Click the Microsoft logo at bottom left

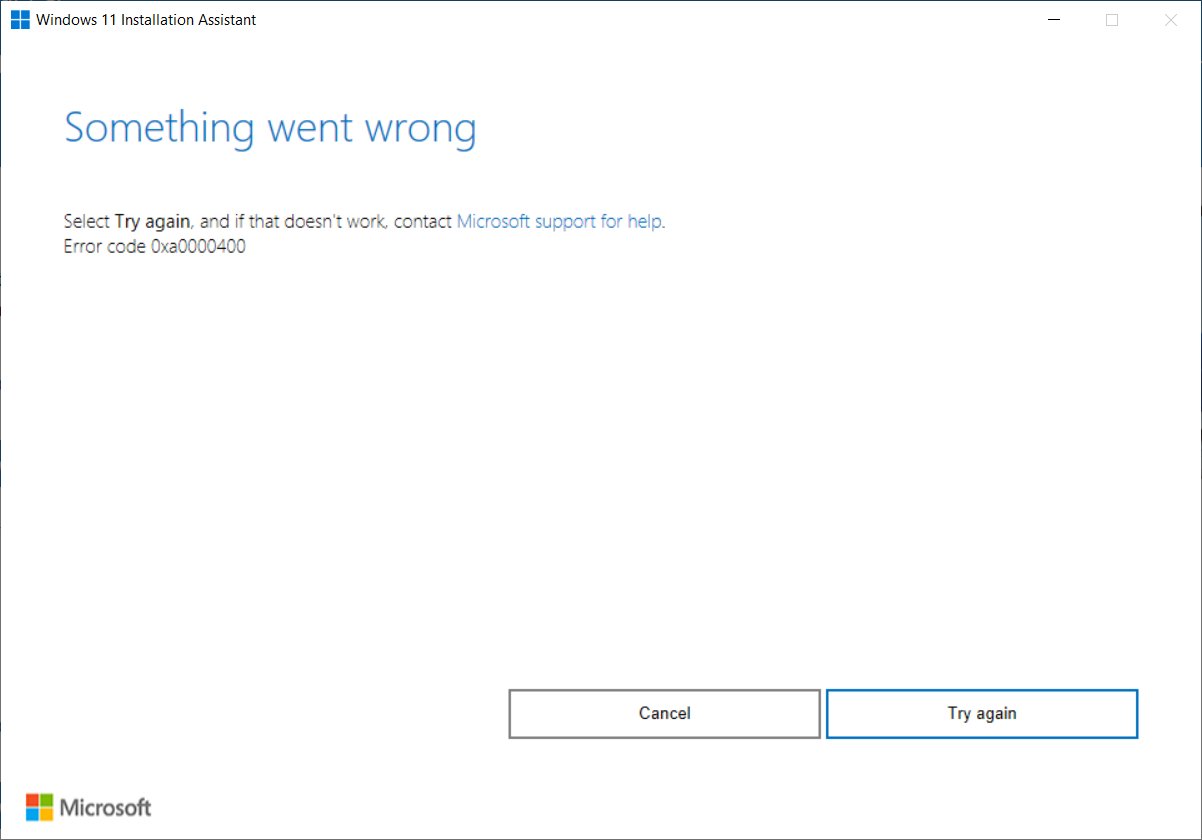coord(89,807)
